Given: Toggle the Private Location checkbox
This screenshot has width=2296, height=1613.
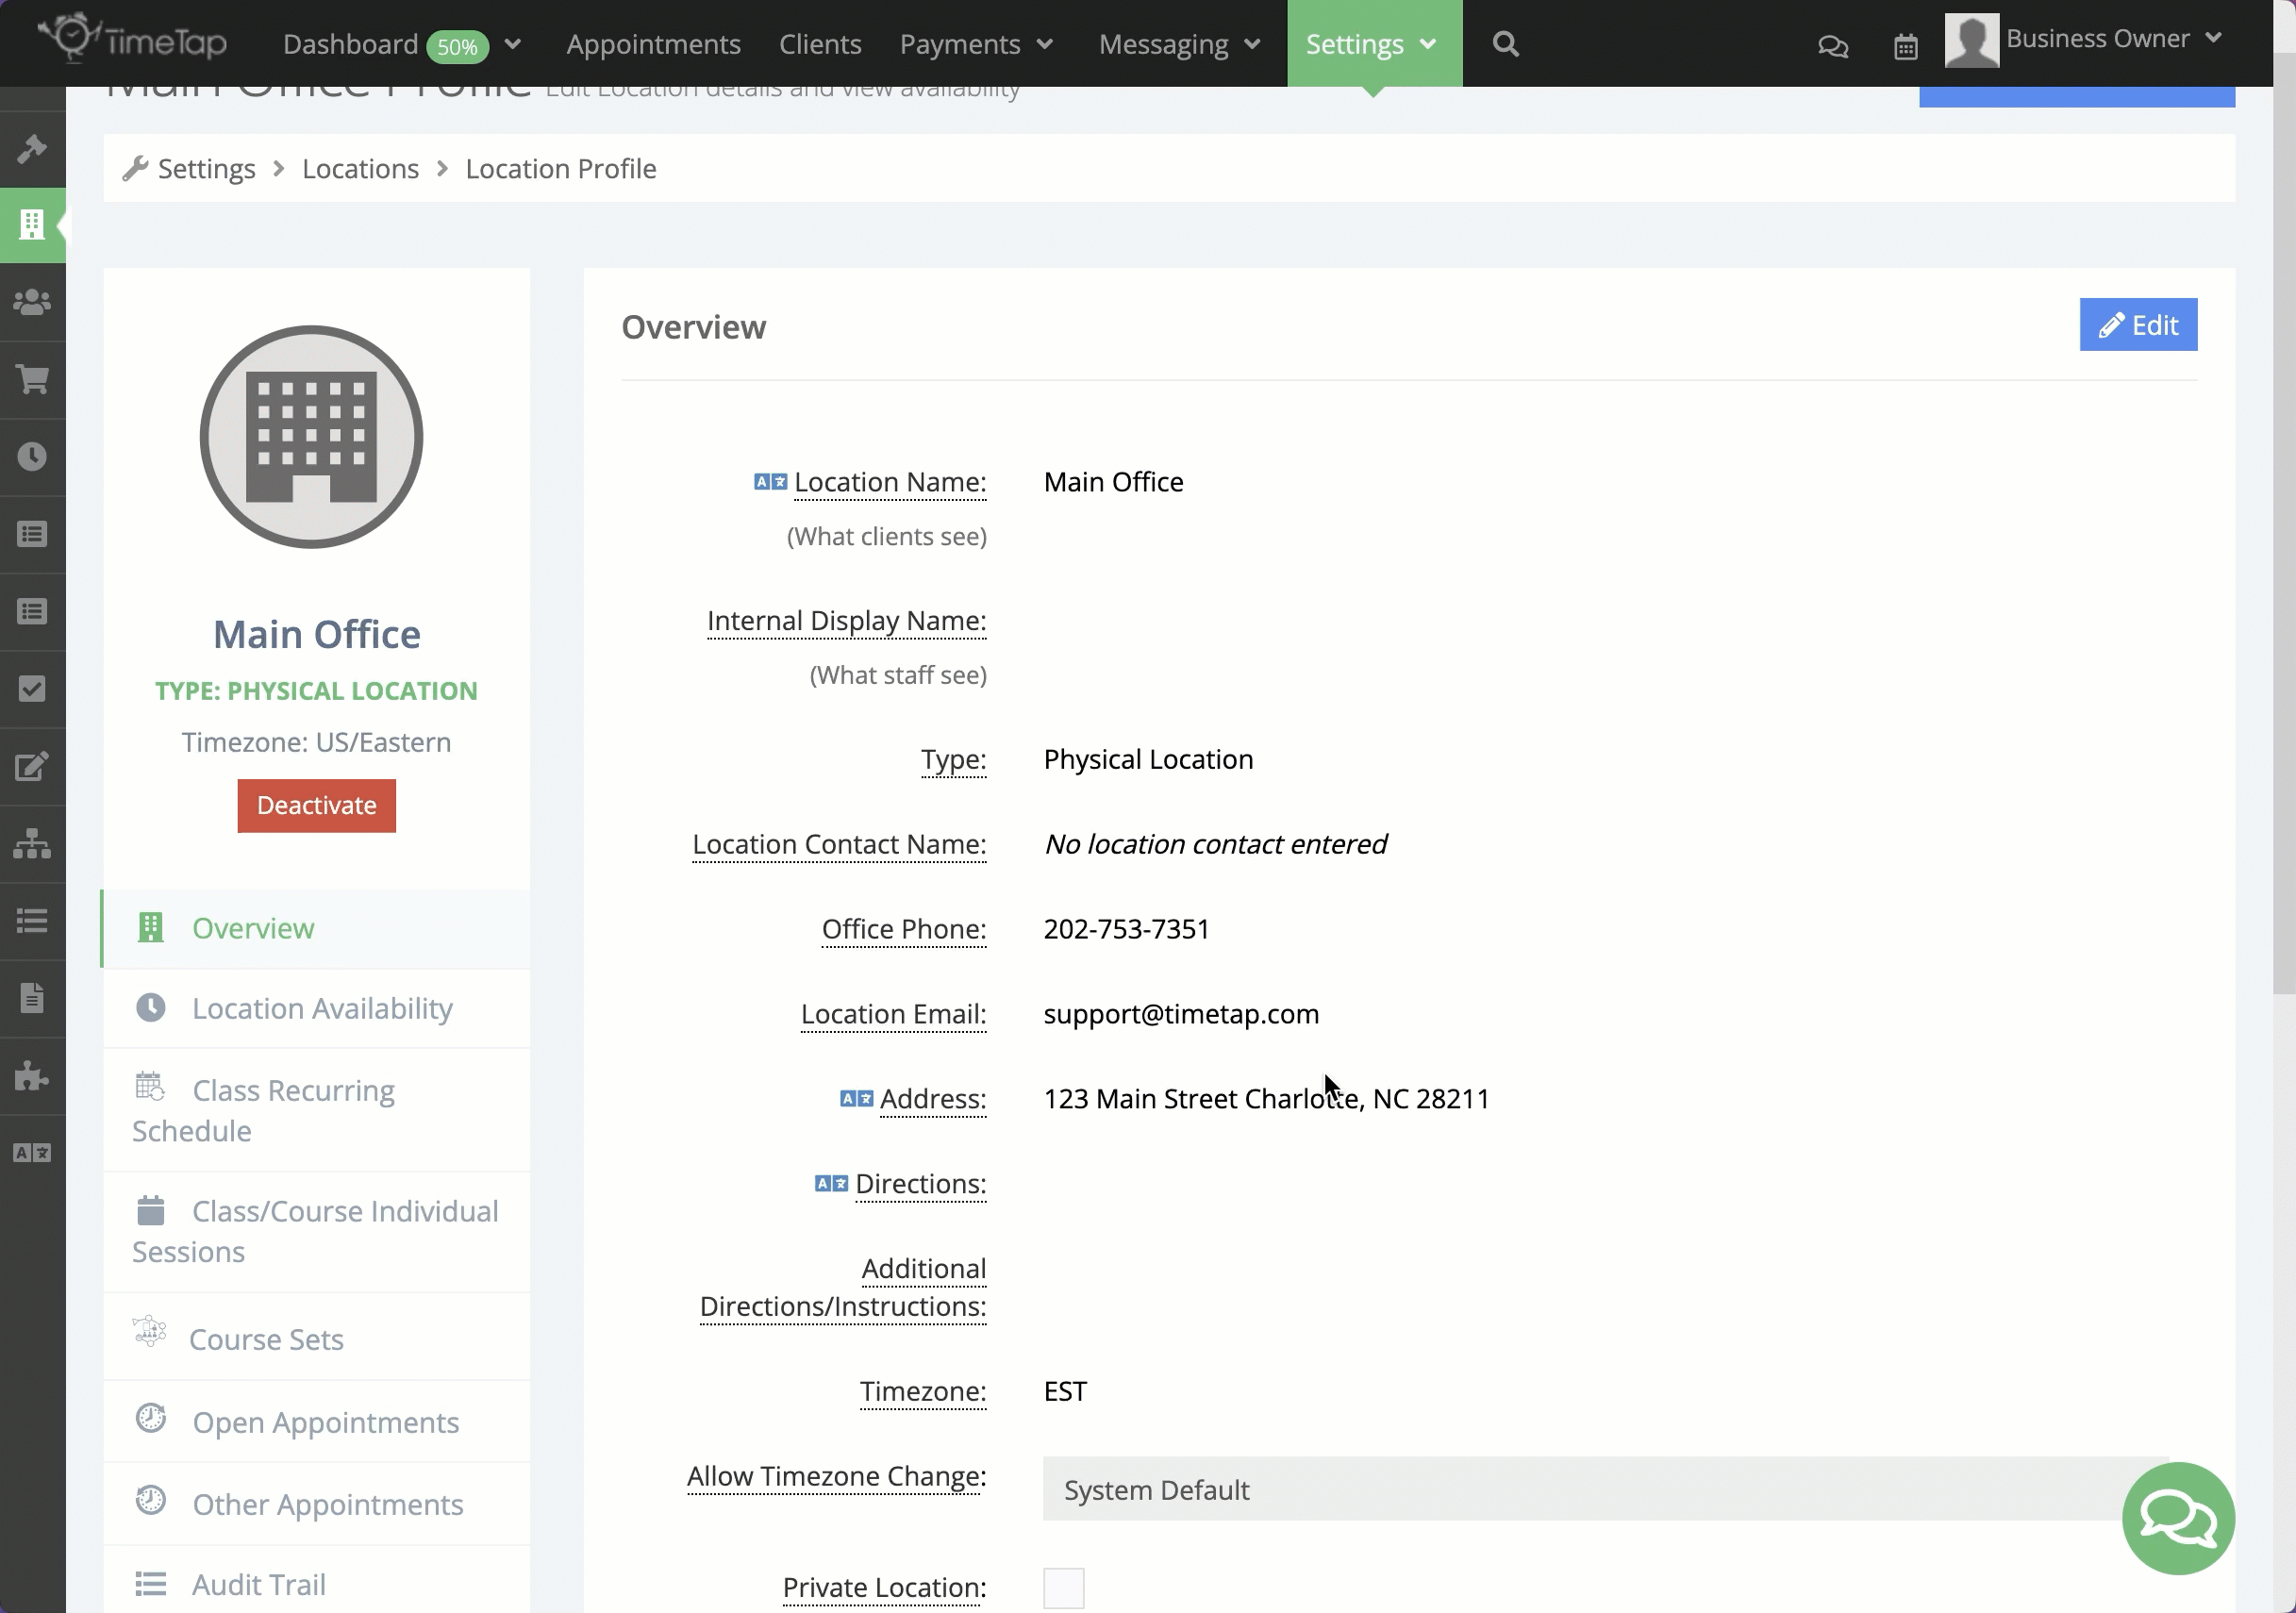Looking at the screenshot, I should (x=1063, y=1587).
